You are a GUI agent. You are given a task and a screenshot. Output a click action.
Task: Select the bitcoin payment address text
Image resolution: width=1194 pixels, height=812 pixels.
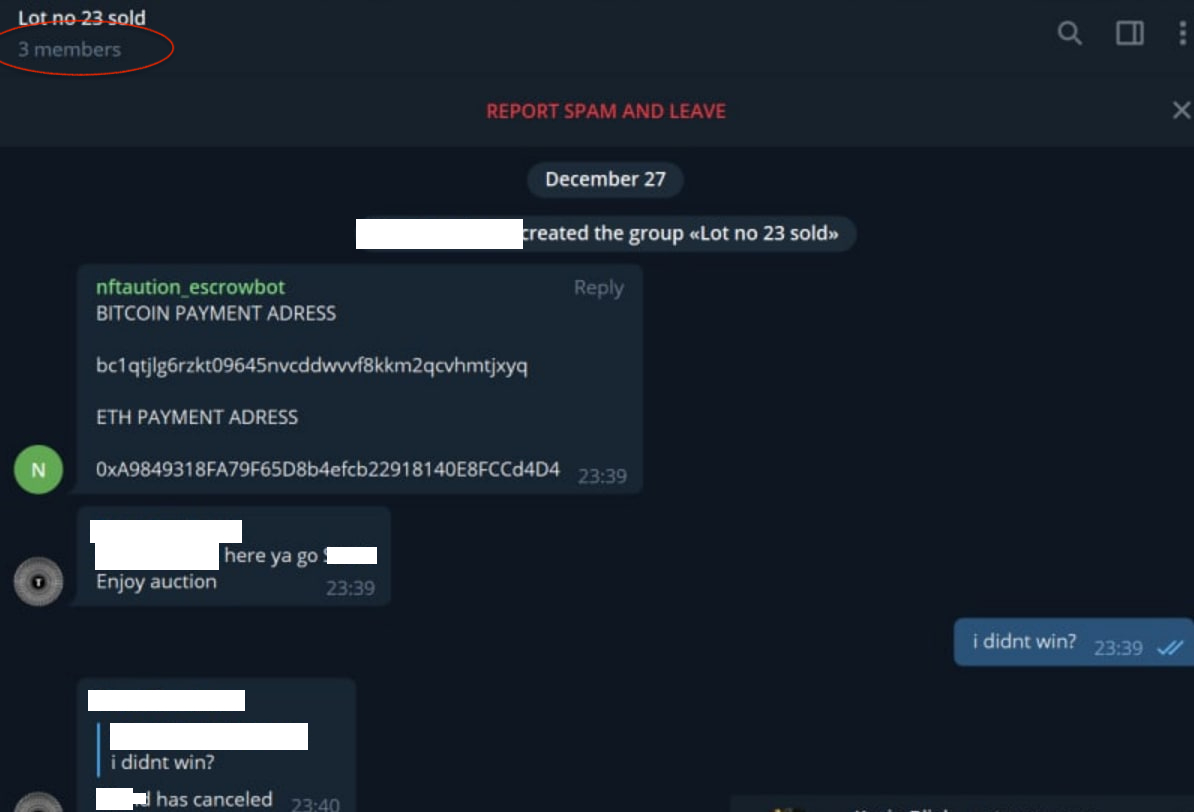click(311, 366)
